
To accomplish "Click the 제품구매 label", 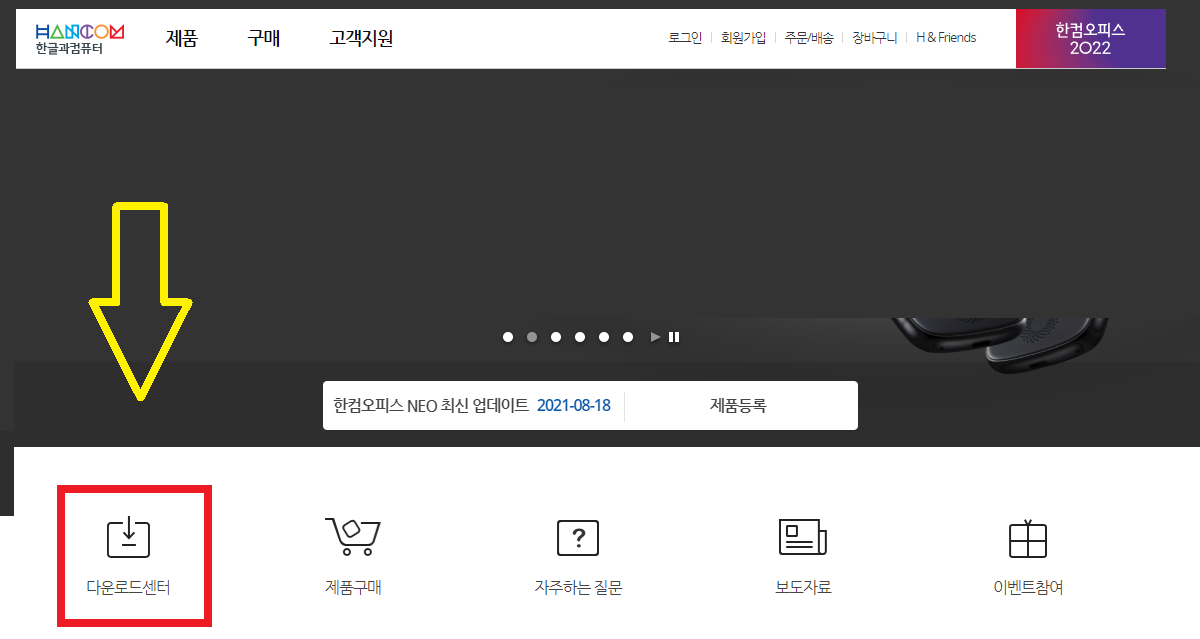I will click(x=353, y=588).
